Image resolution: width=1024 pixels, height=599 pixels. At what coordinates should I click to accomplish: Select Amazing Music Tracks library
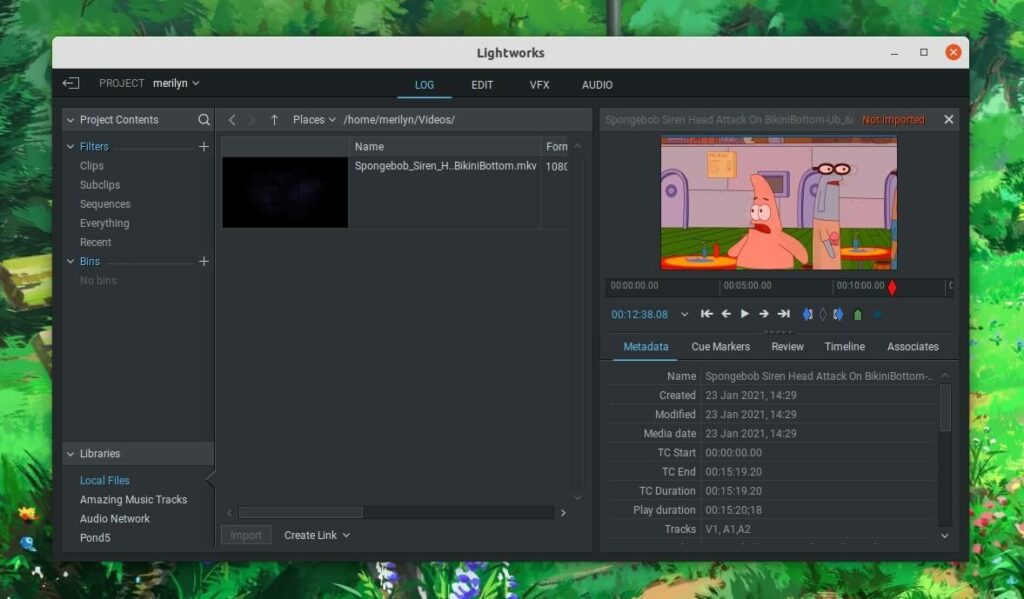coord(133,500)
